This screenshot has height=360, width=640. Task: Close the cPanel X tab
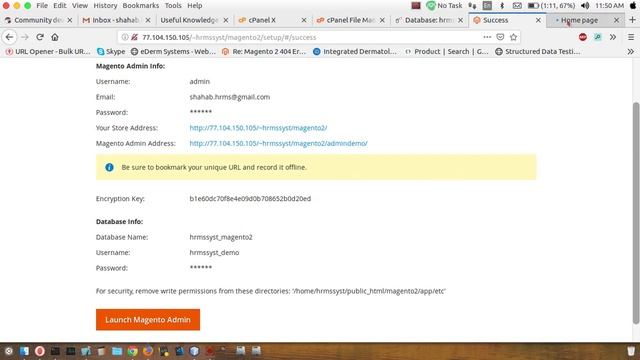click(304, 20)
